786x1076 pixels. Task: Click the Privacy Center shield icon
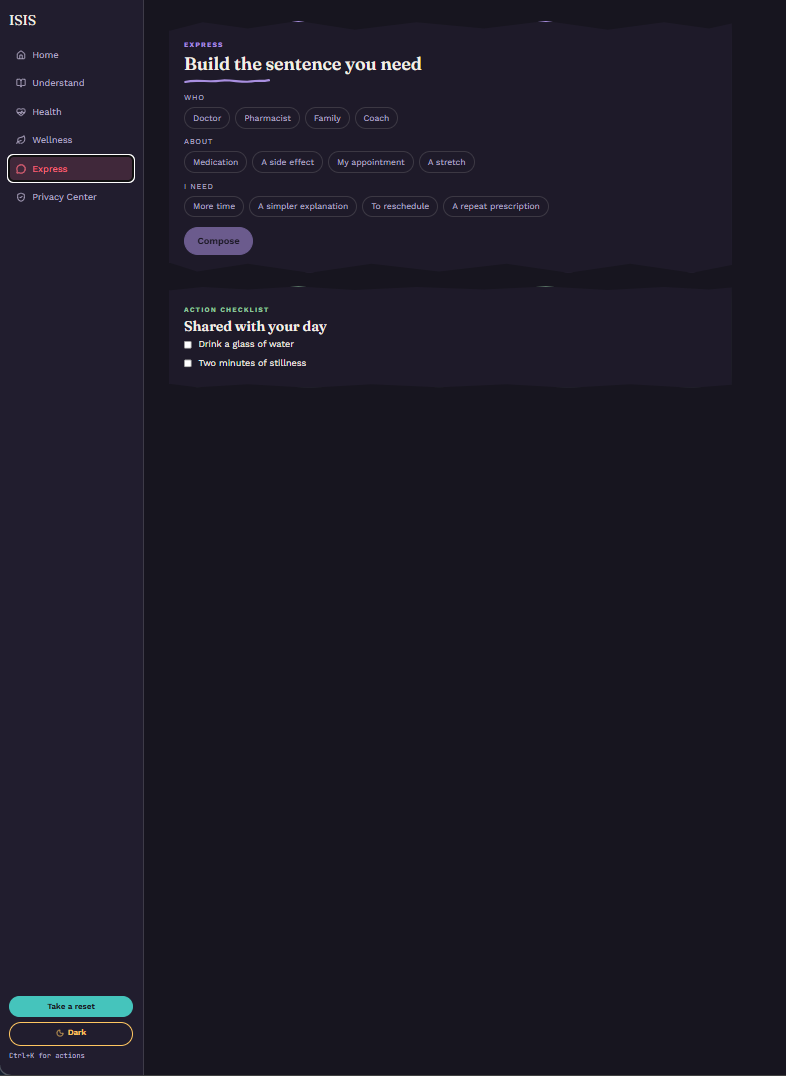coord(21,197)
